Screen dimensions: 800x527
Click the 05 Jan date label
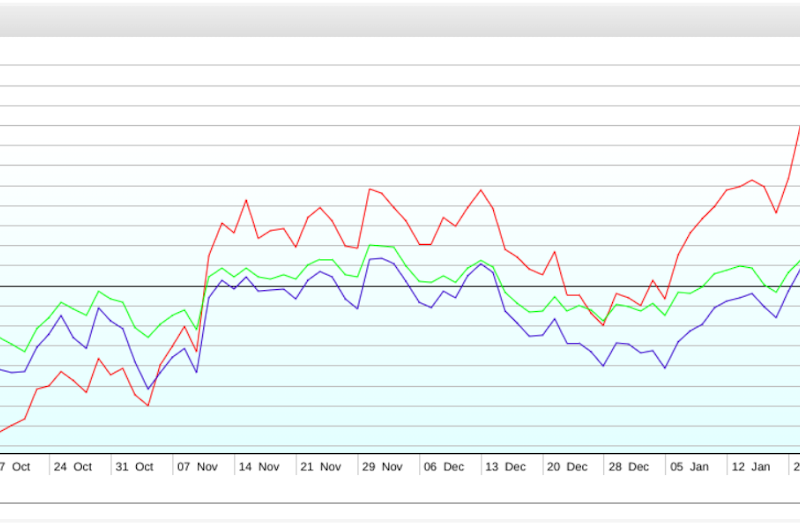tap(689, 467)
